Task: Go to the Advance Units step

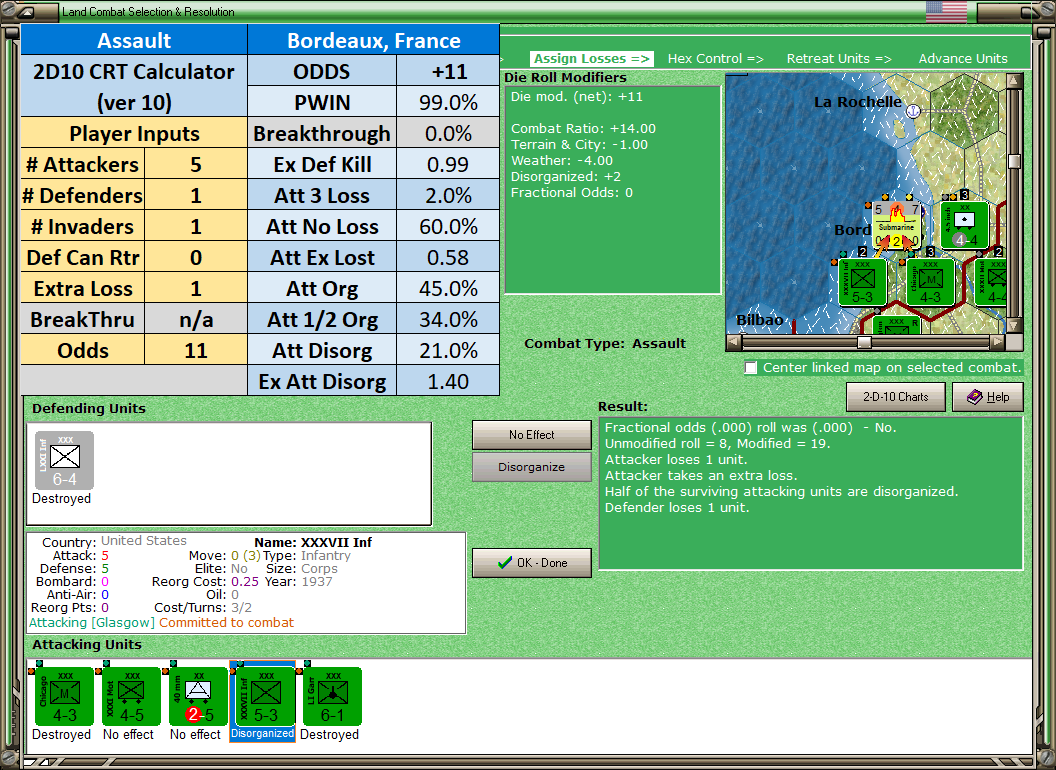Action: click(x=963, y=59)
